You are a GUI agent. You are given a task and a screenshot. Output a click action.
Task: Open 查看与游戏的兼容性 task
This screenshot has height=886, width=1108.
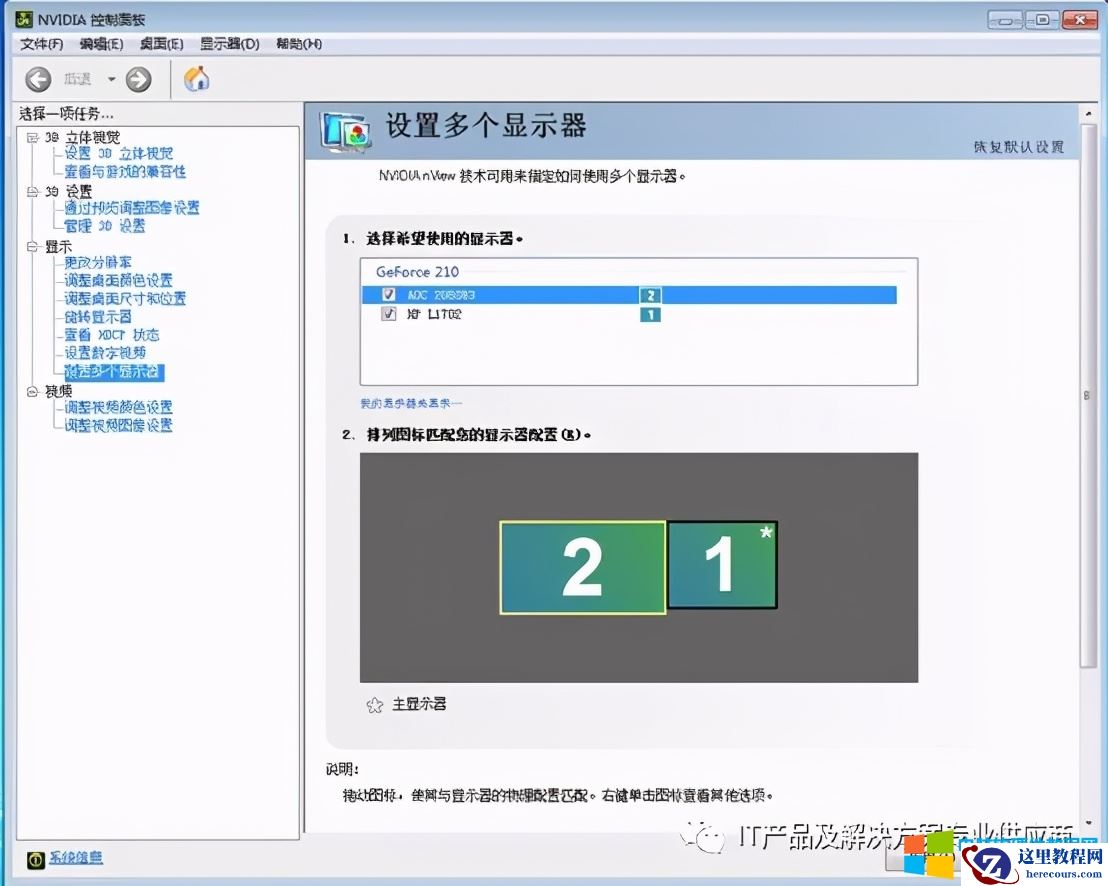(x=125, y=172)
